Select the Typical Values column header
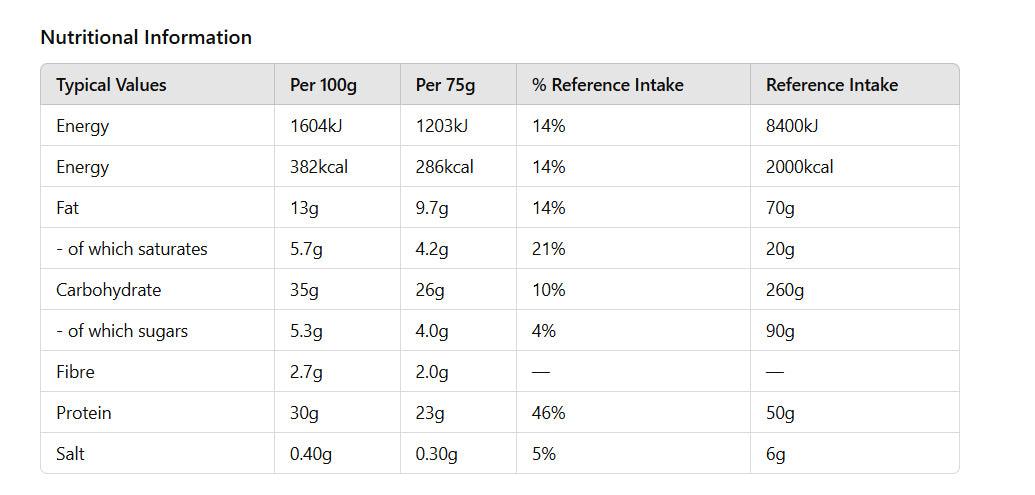Viewport: 1035px width, 495px height. pos(111,85)
